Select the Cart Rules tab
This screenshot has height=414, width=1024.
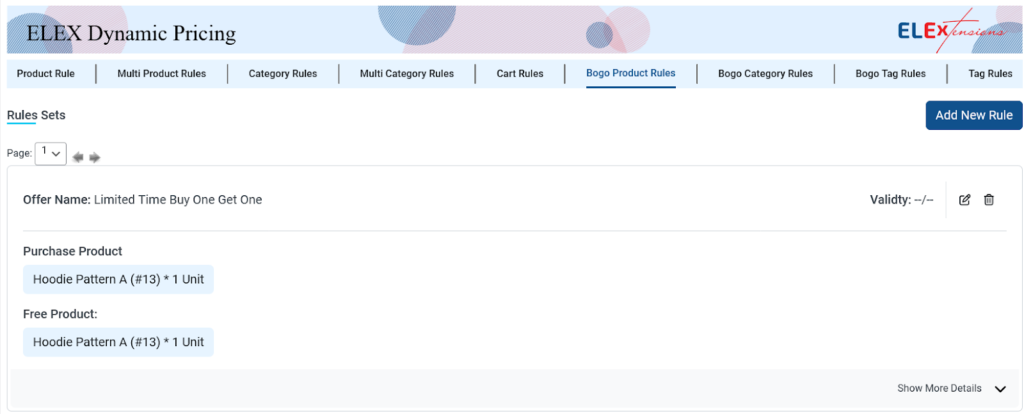pyautogui.click(x=520, y=74)
